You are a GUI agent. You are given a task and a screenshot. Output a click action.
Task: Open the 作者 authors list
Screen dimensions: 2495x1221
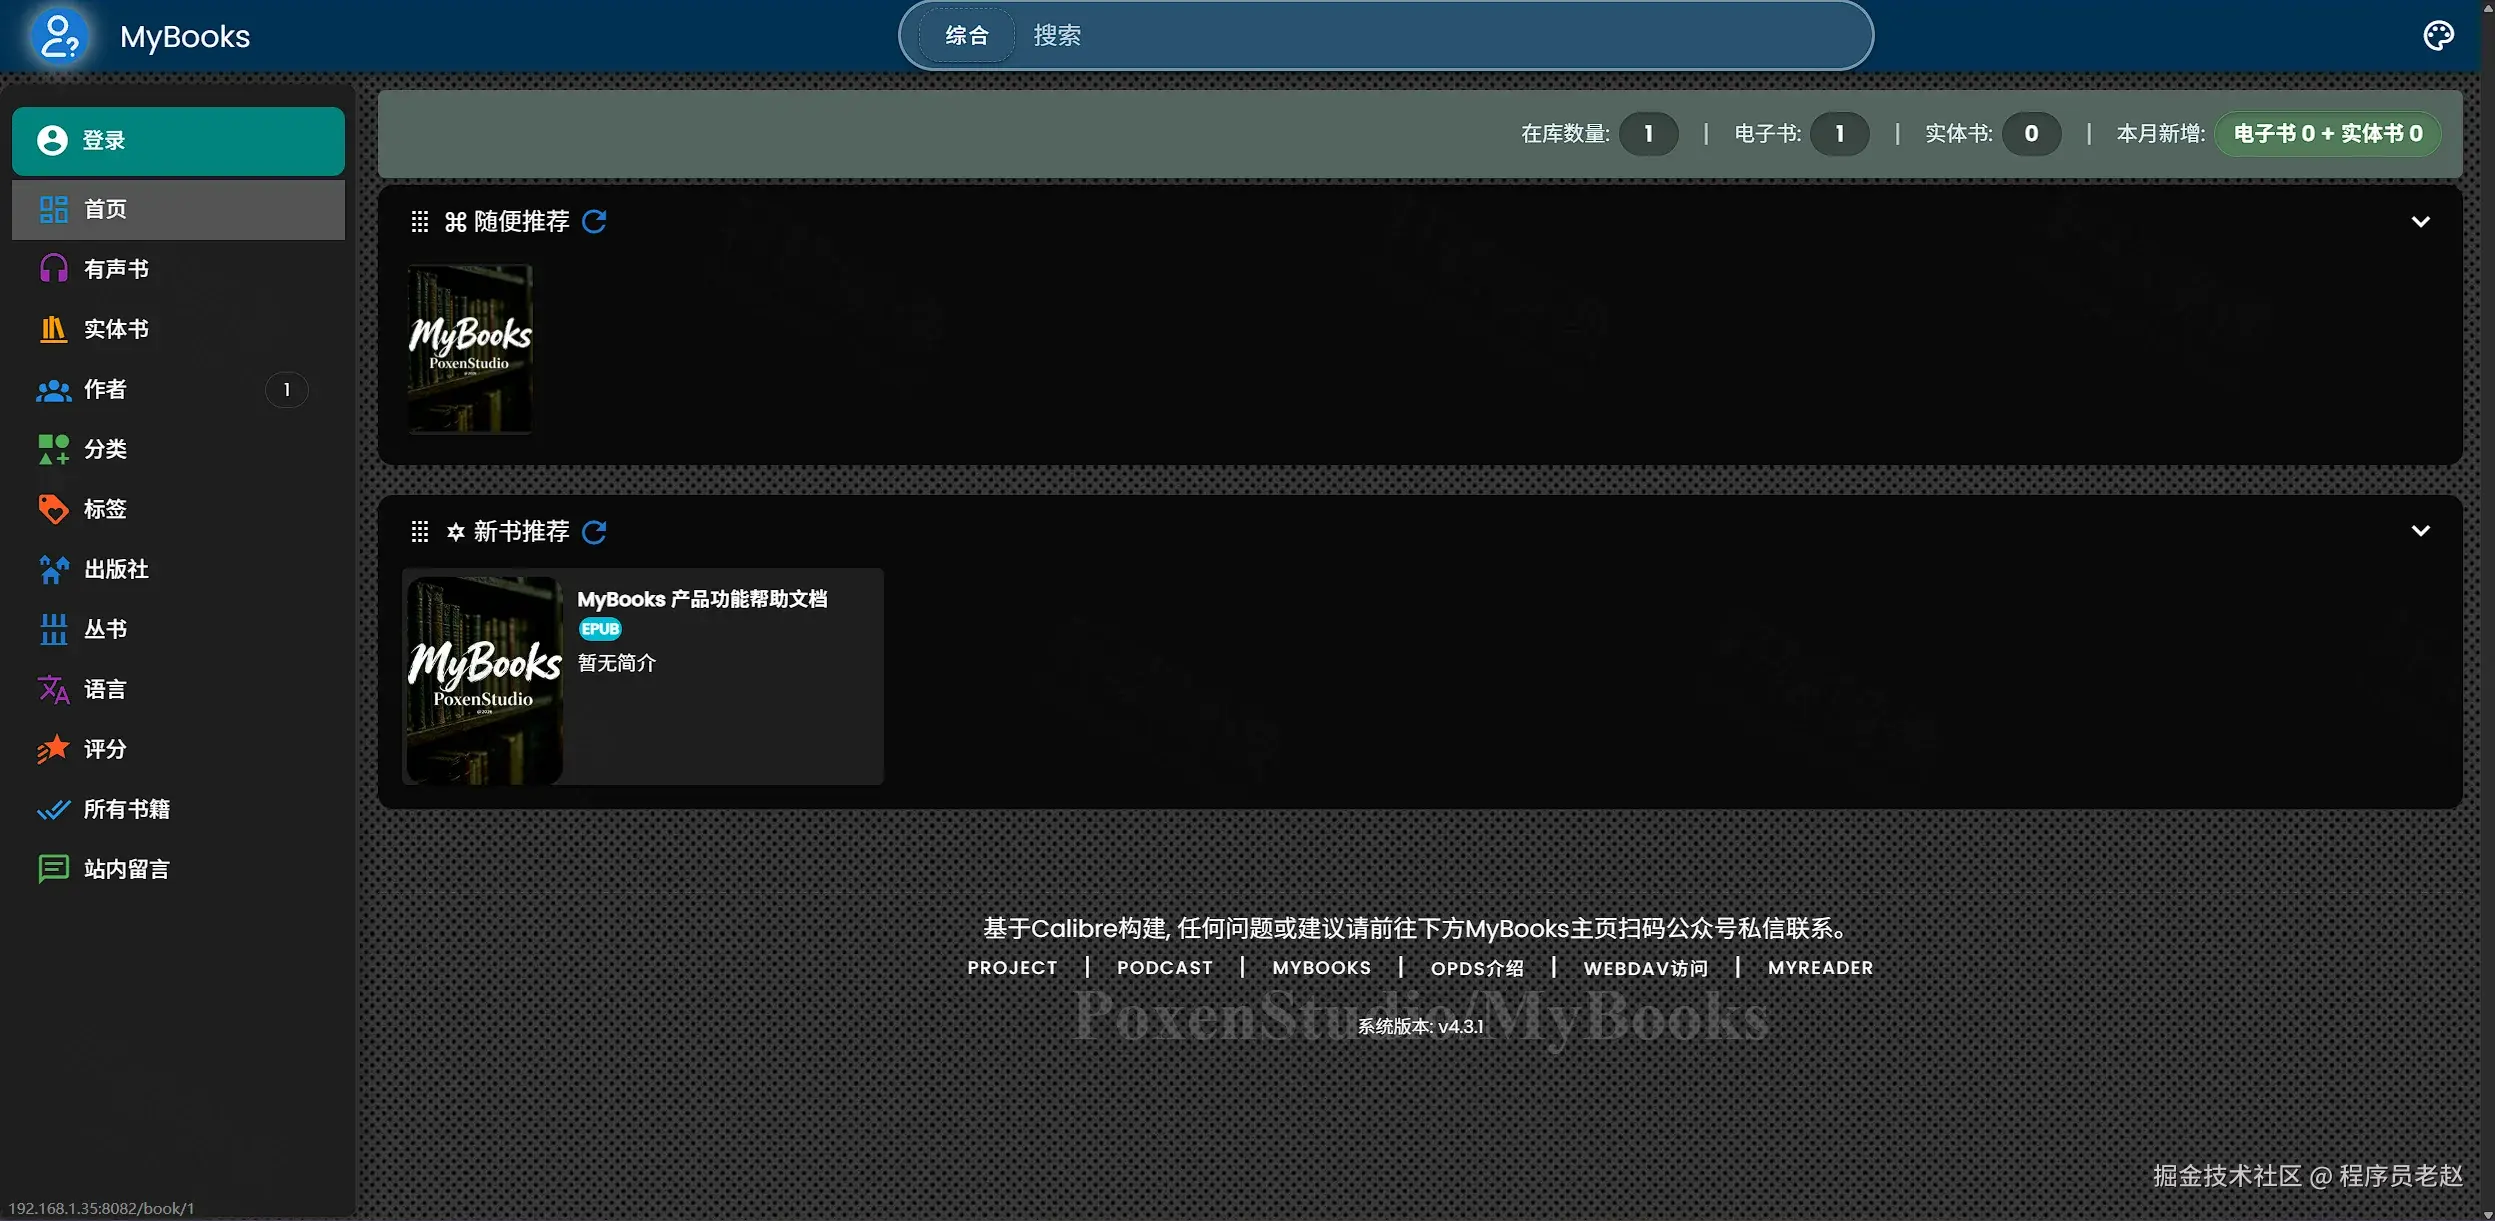click(178, 389)
